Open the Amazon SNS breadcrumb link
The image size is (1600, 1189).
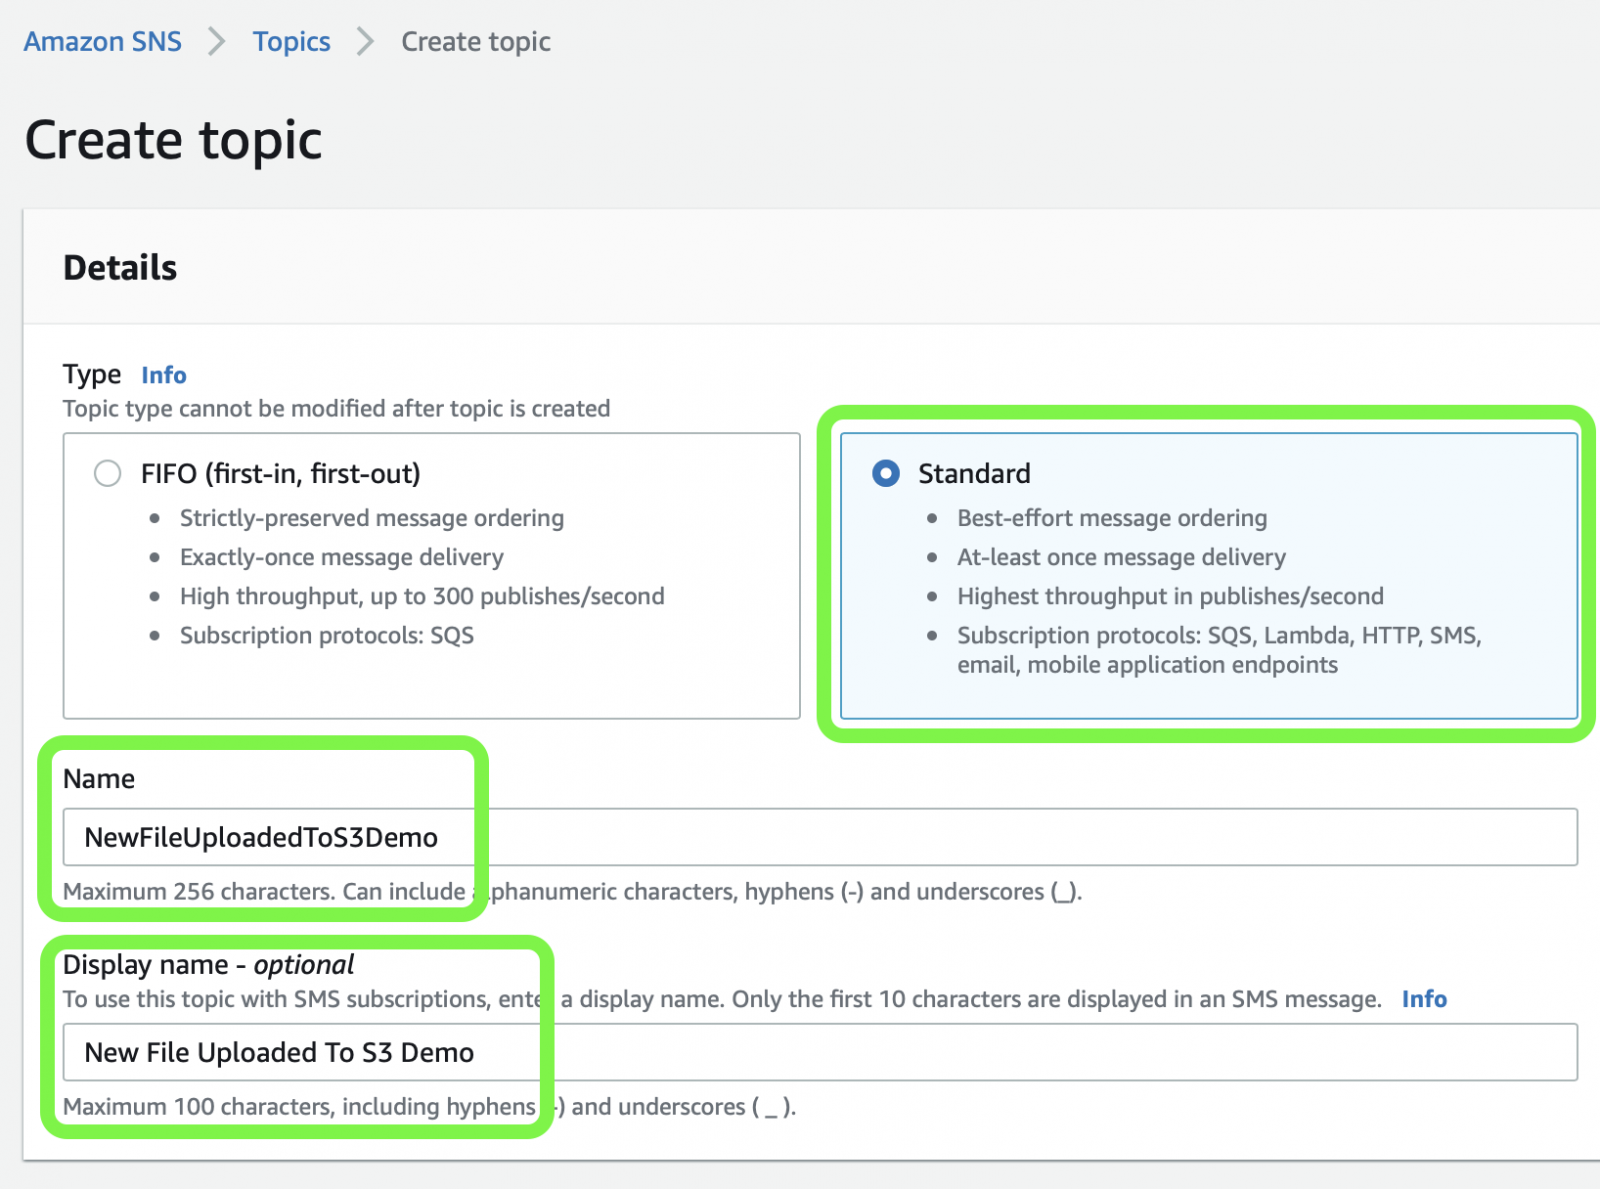click(x=103, y=42)
